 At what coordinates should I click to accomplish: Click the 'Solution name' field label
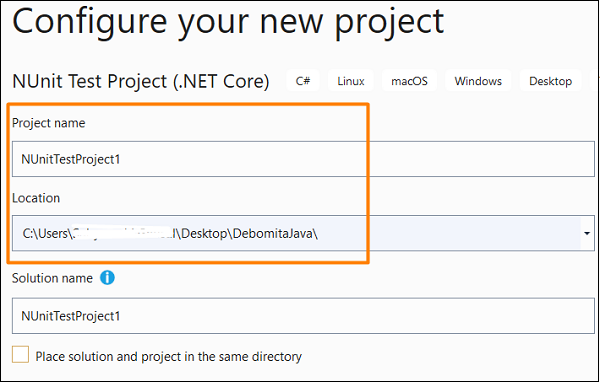pos(52,278)
